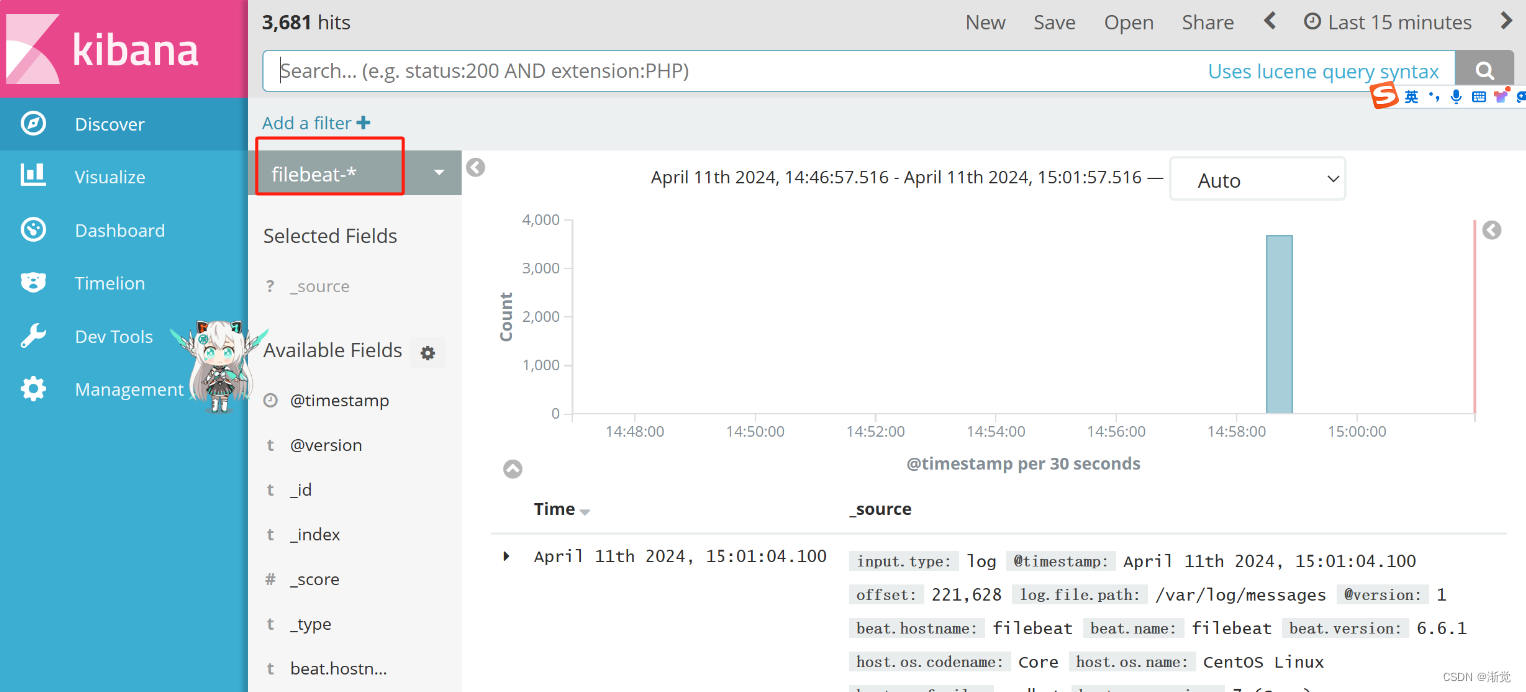This screenshot has width=1526, height=692.
Task: Click the chart's right-side collapse arrow
Action: click(1491, 230)
